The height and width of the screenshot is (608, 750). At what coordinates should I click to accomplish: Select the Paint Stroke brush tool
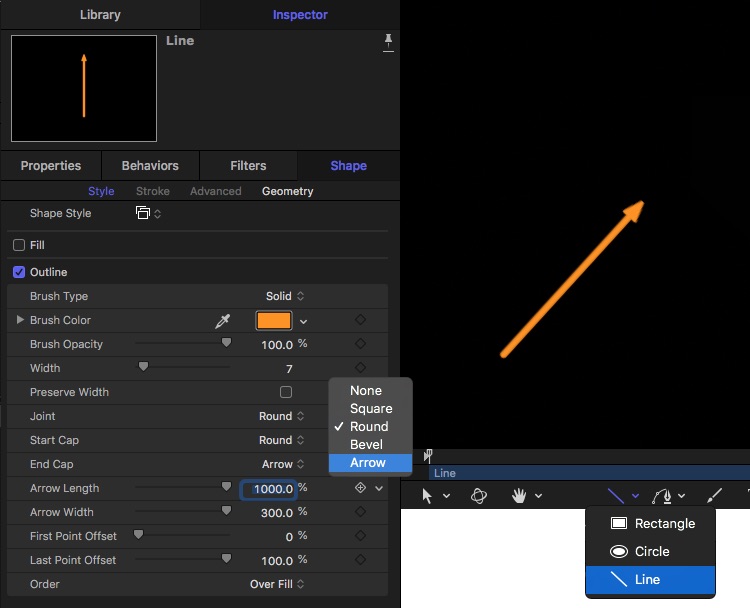(x=714, y=495)
